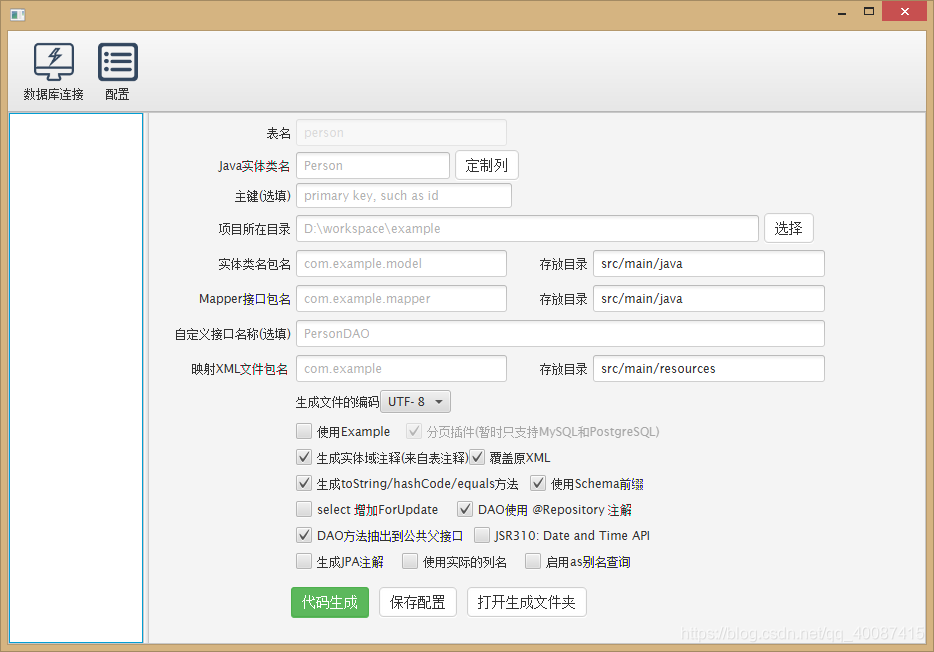Screen dimensions: 934x652
Task: Disable DAO方法抽出公共父接口
Action: tap(304, 535)
